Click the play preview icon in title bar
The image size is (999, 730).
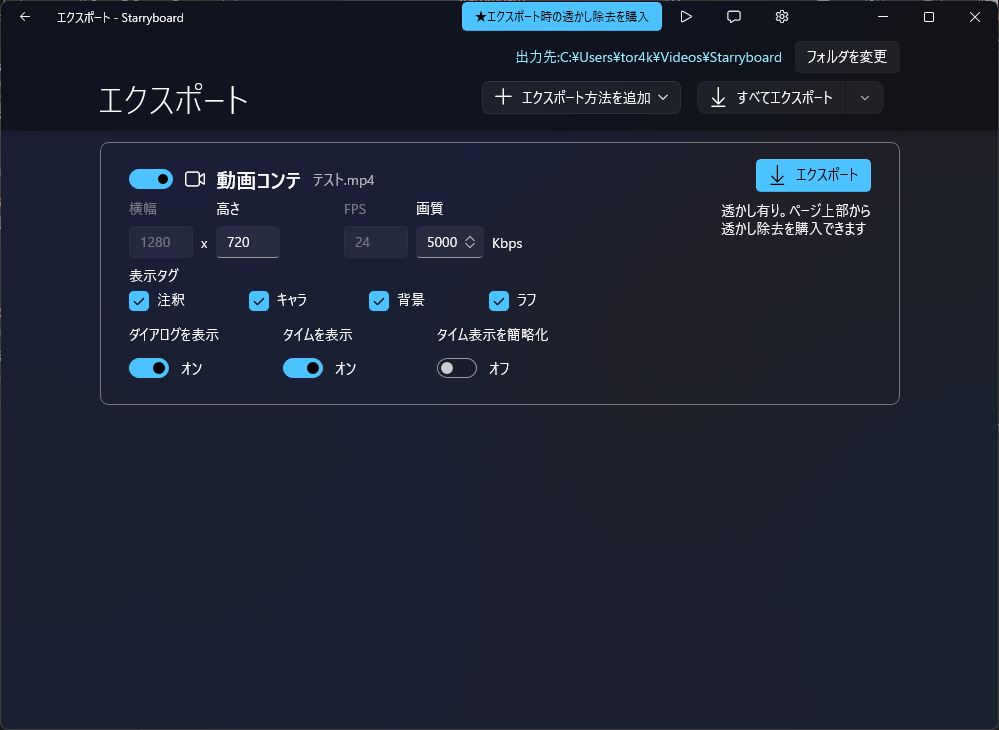tap(686, 17)
